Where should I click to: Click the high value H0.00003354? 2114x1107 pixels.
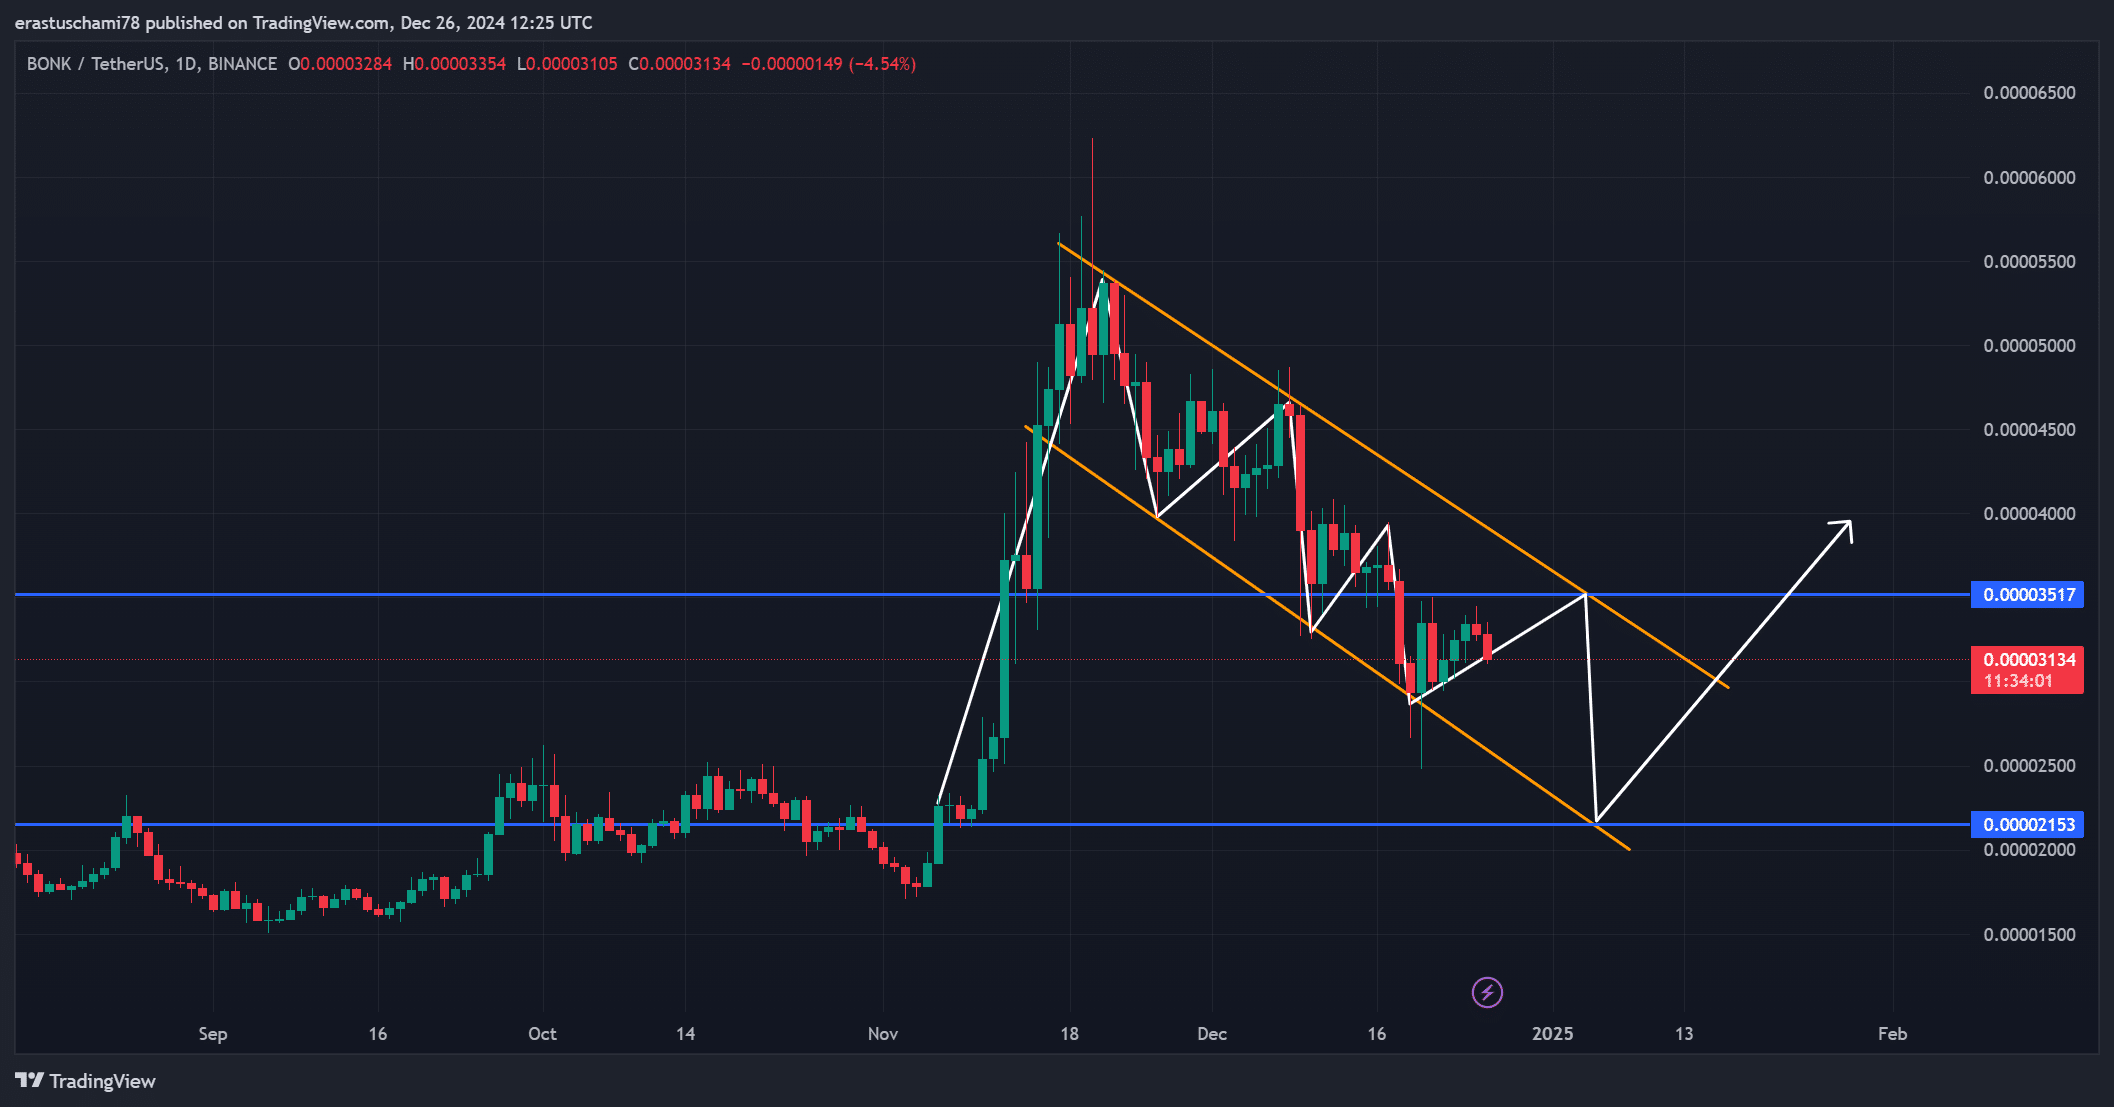click(454, 64)
